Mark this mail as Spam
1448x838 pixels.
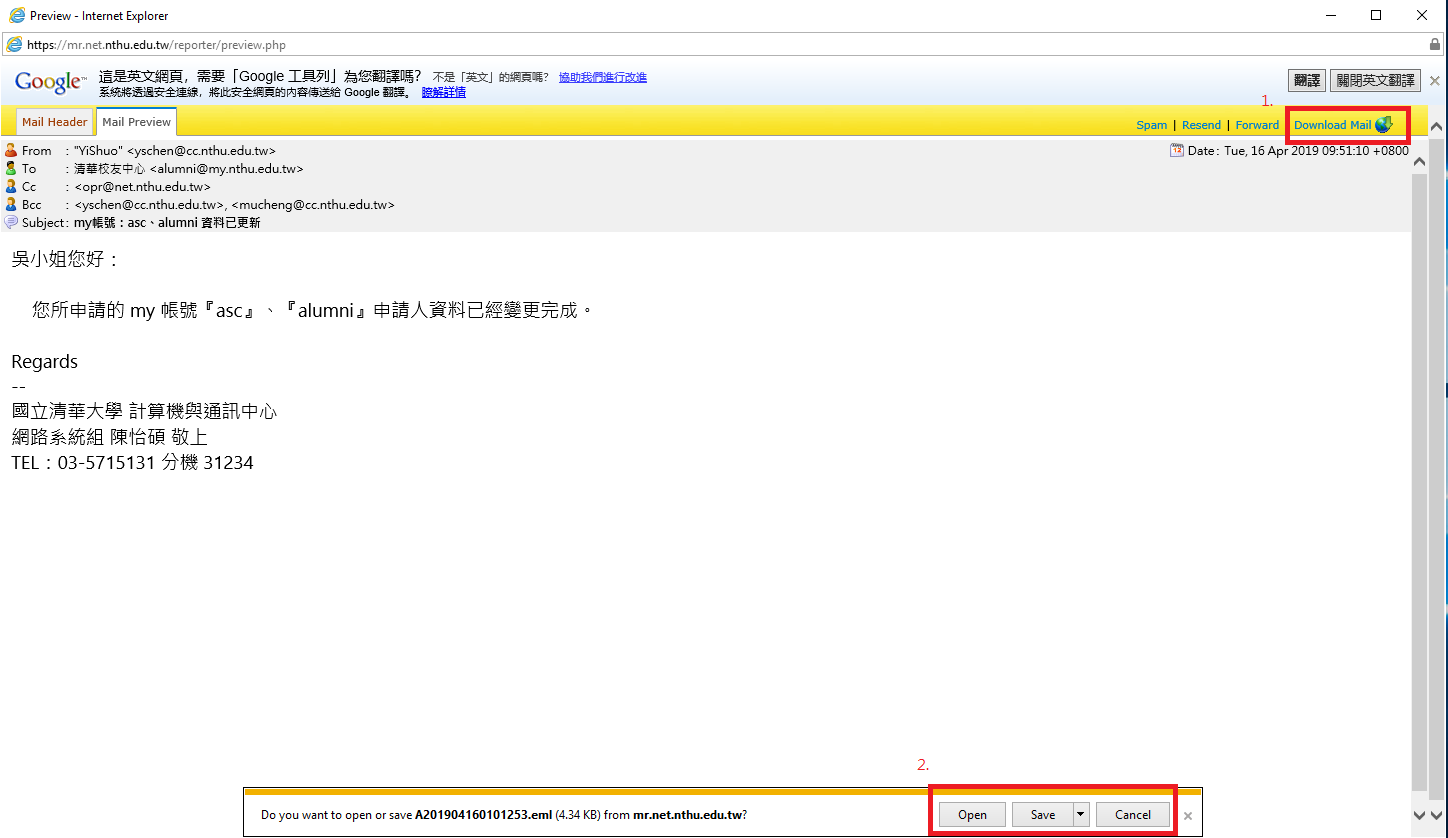coord(1151,125)
